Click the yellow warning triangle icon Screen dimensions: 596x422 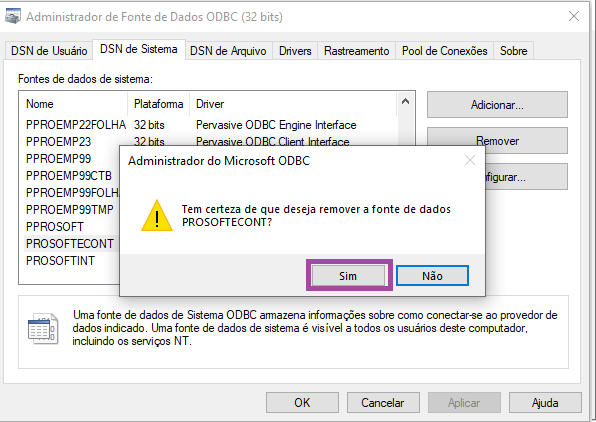[157, 216]
